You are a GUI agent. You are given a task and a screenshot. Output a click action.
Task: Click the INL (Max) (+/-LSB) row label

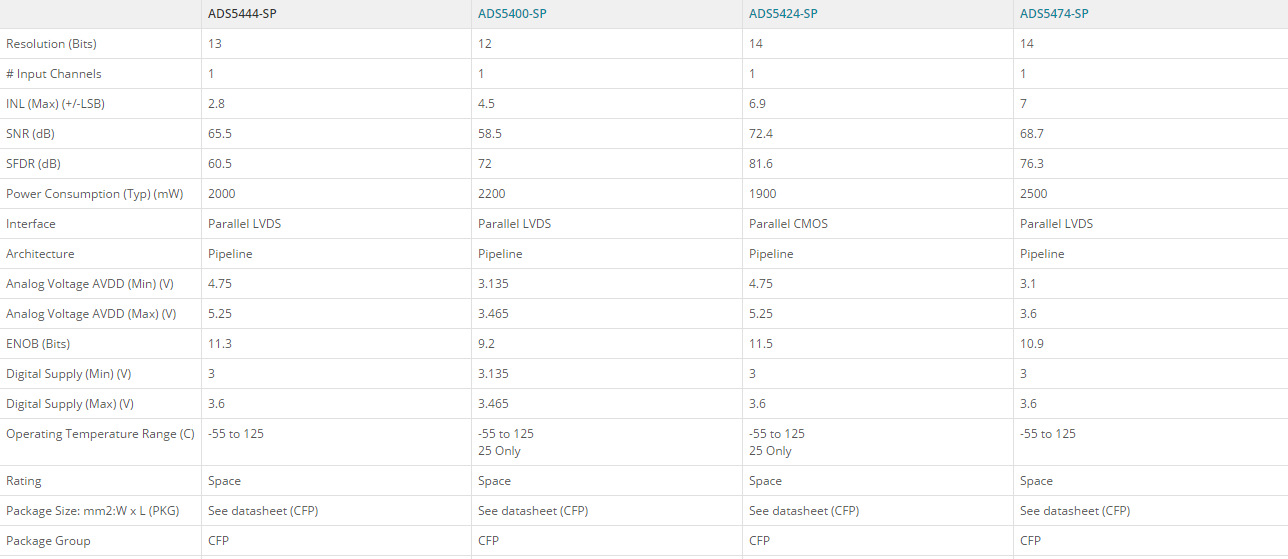pos(55,104)
